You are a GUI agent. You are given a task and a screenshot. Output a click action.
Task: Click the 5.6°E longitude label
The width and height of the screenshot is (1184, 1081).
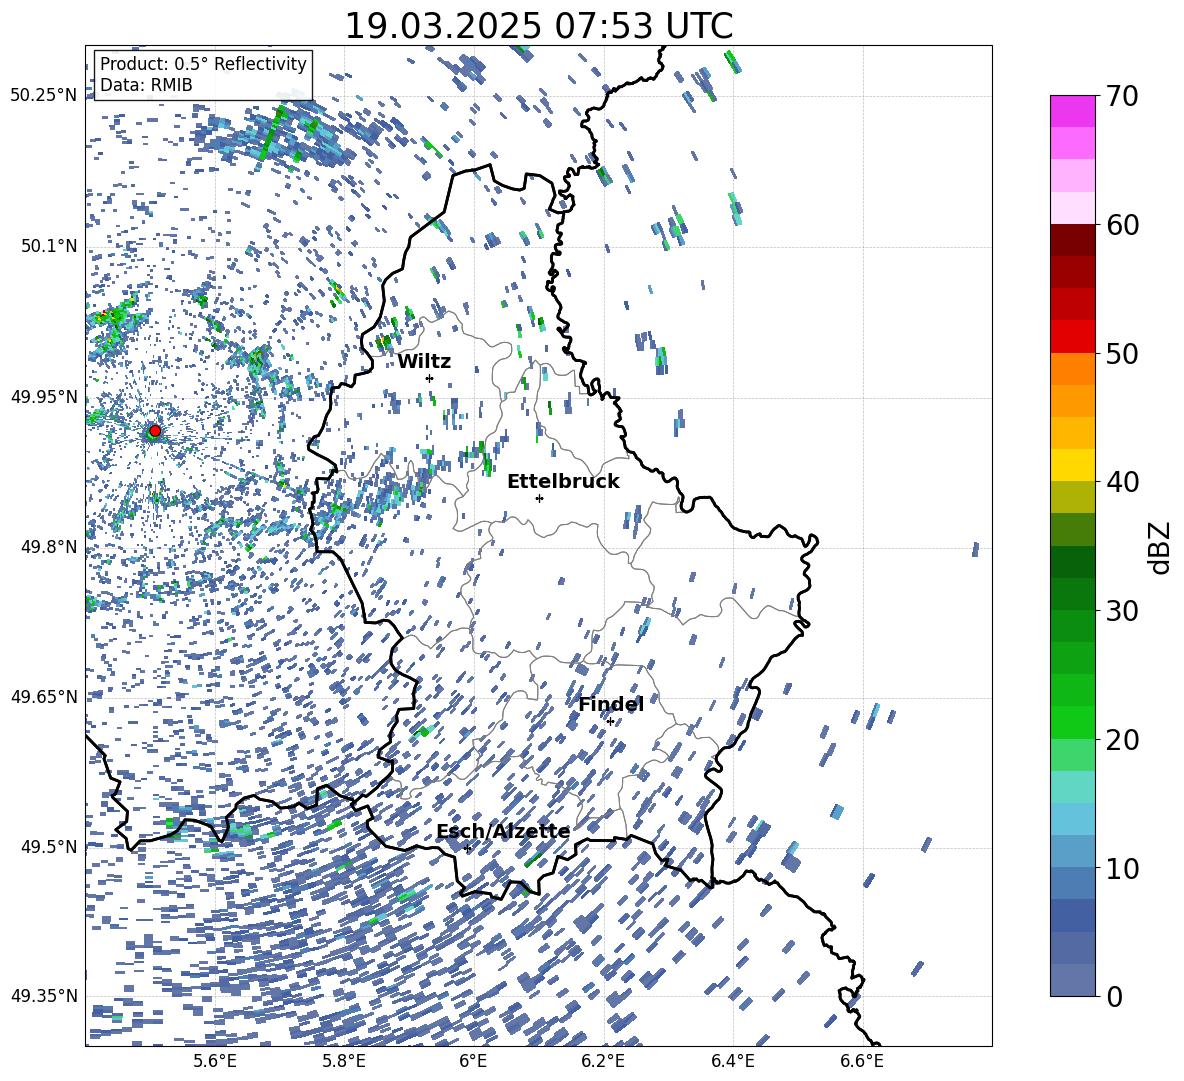pyautogui.click(x=215, y=1061)
